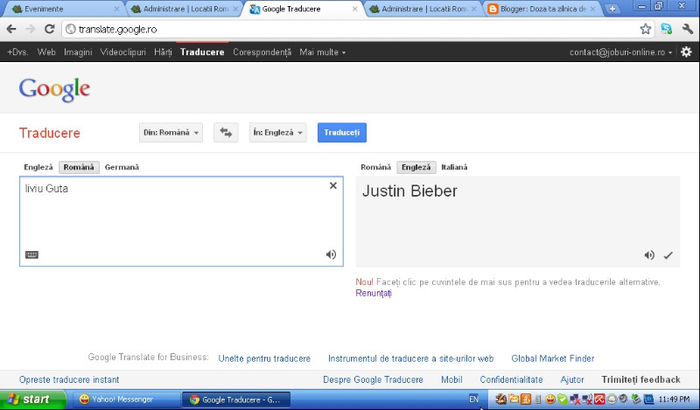Open the virtual keyboard icon in source box
700x410 pixels.
(32, 254)
